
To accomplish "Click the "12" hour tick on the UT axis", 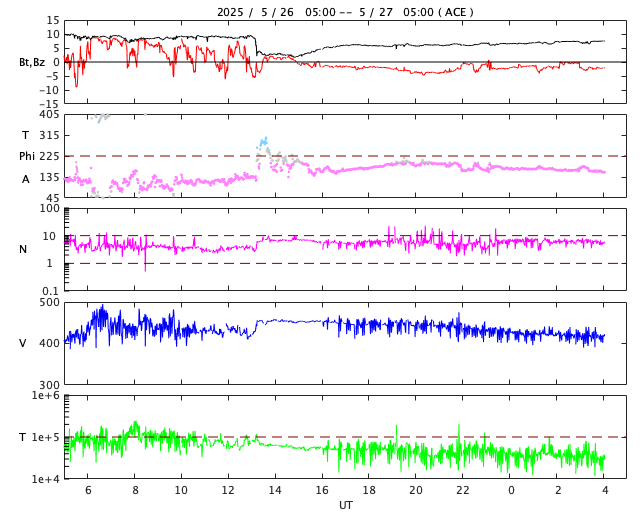I will 228,490.
